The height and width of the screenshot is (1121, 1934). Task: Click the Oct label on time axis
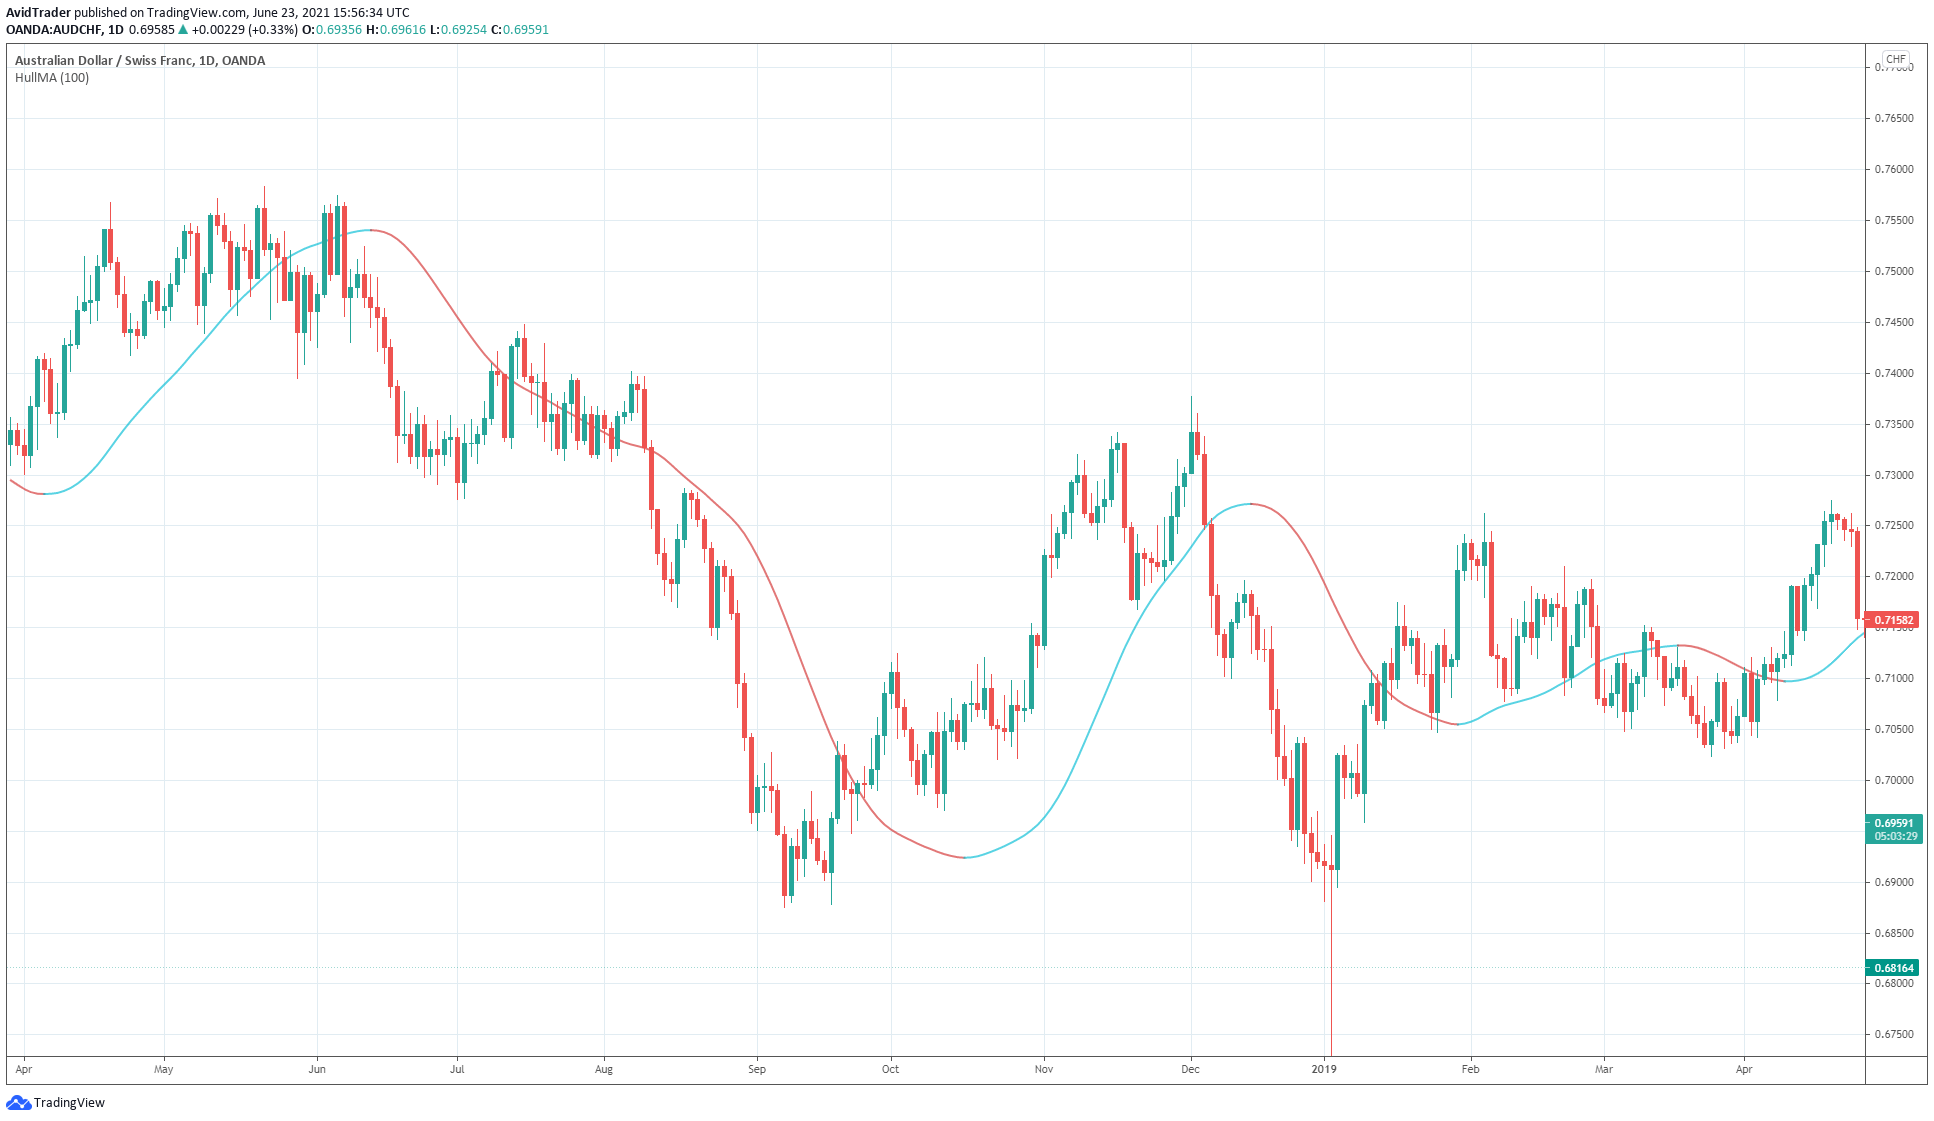point(890,1069)
